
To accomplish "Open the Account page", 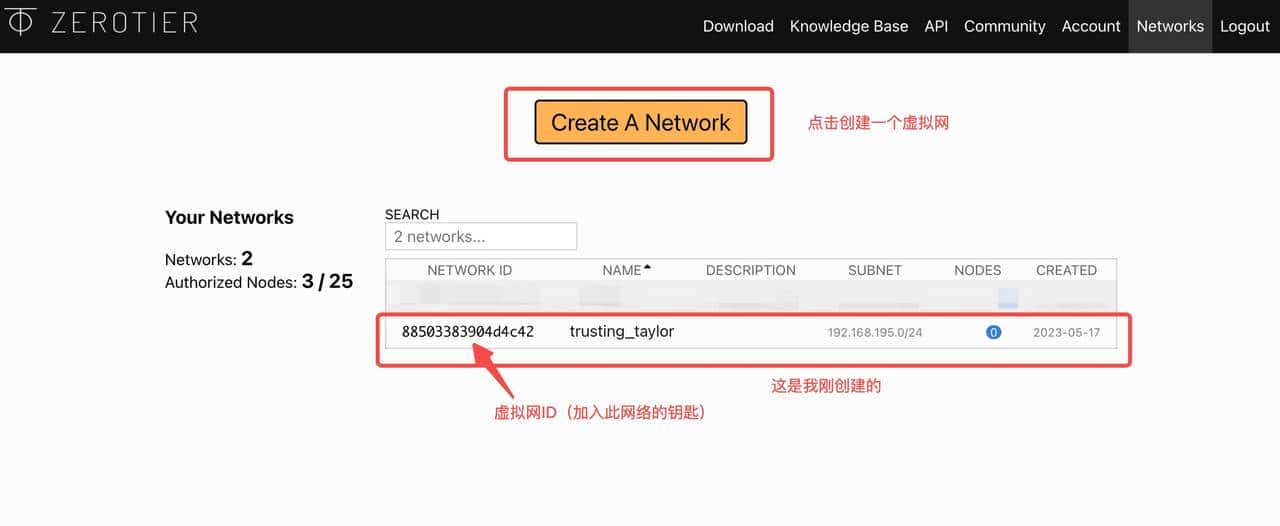I will coord(1091,26).
